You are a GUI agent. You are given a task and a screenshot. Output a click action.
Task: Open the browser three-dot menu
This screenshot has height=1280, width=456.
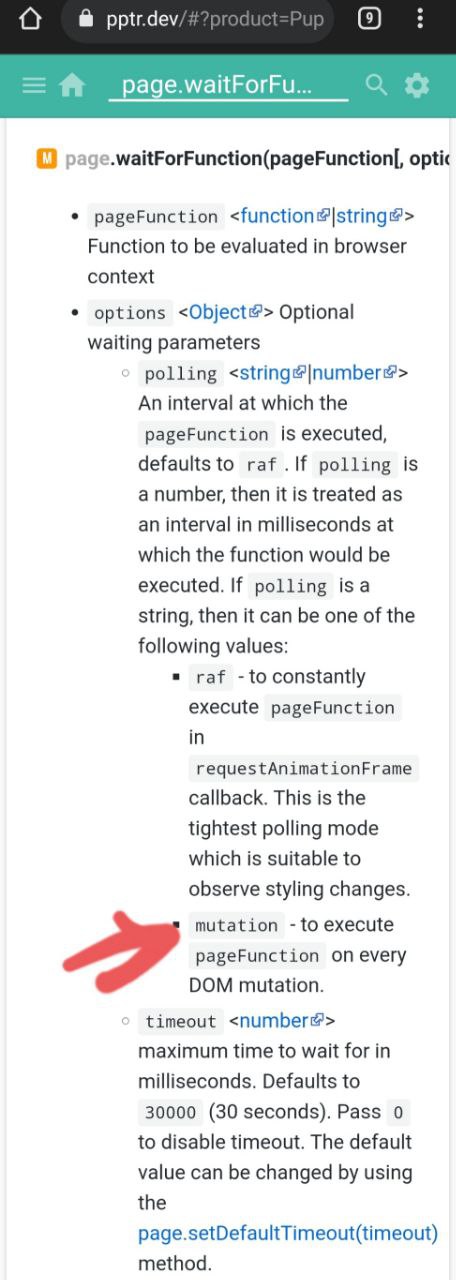(x=420, y=19)
